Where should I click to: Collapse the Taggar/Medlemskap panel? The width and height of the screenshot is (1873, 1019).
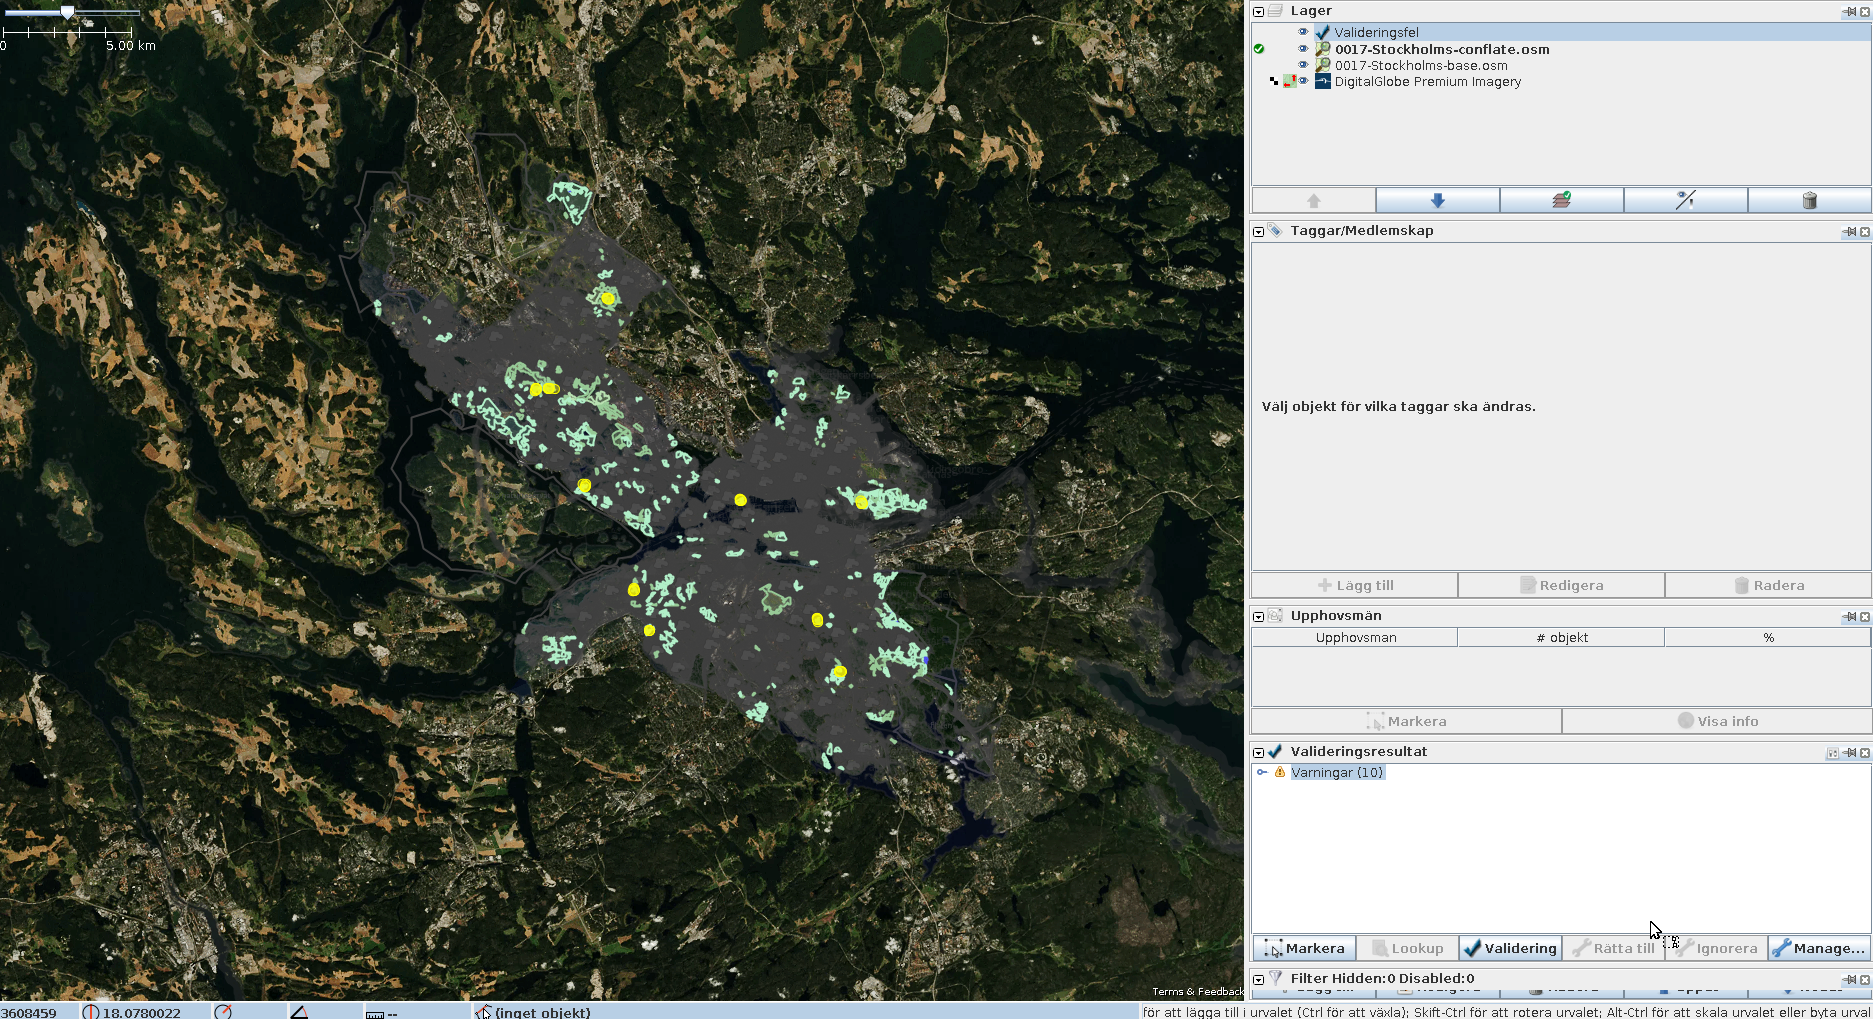coord(1259,232)
